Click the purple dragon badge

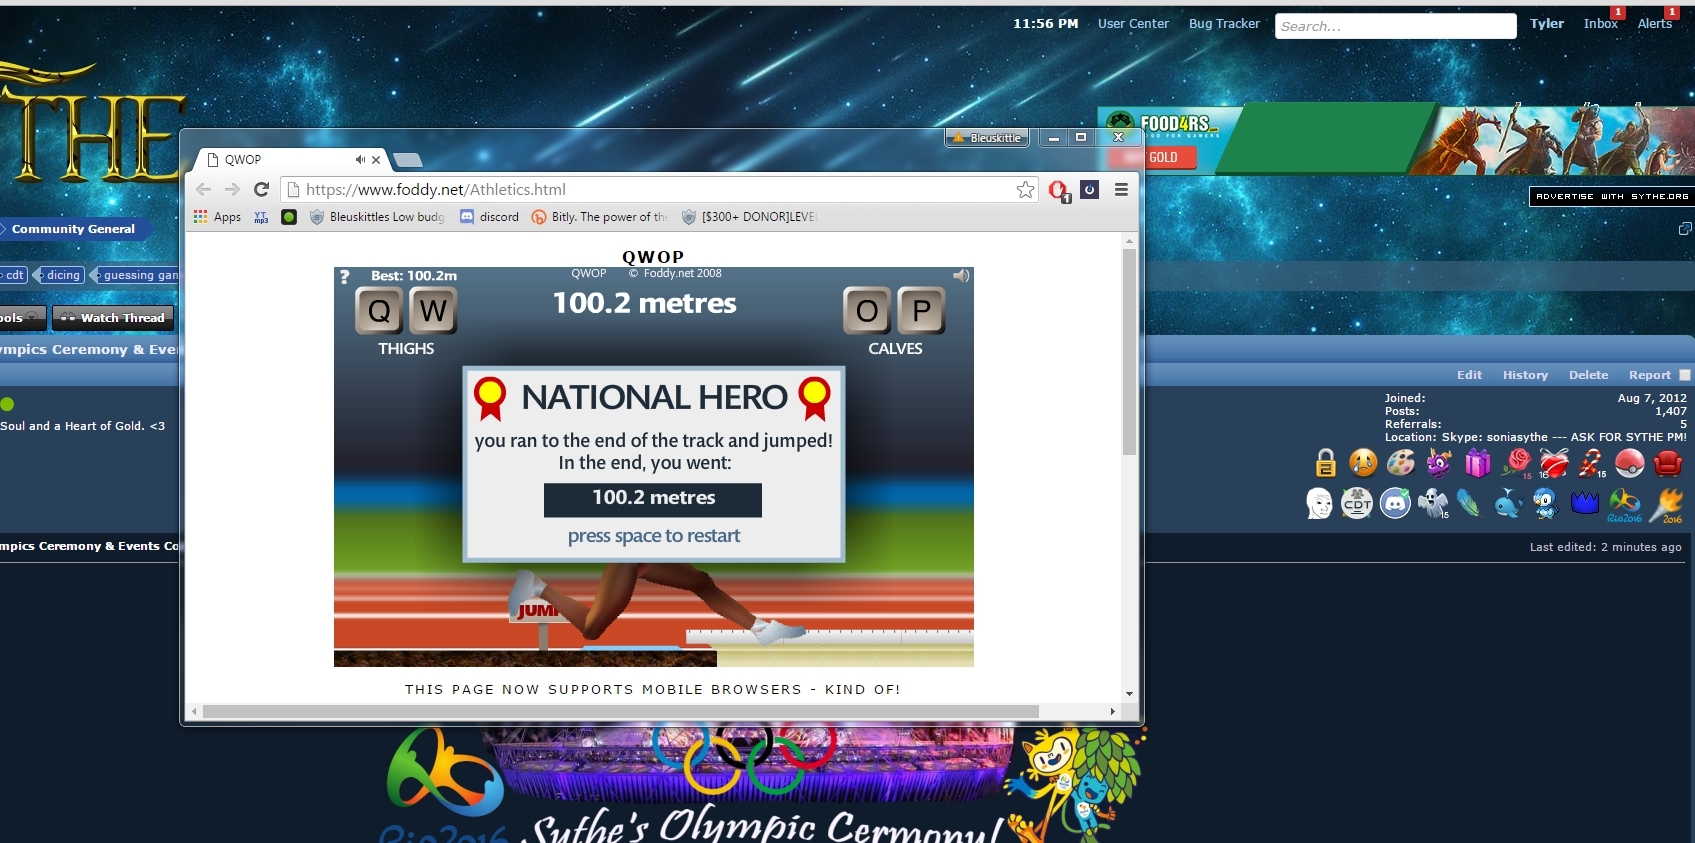pyautogui.click(x=1439, y=463)
